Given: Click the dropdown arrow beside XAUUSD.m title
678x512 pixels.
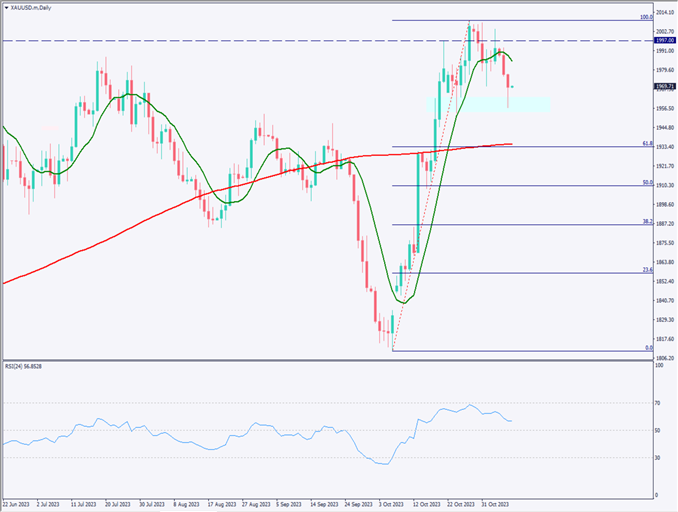Looking at the screenshot, I should 6,6.
